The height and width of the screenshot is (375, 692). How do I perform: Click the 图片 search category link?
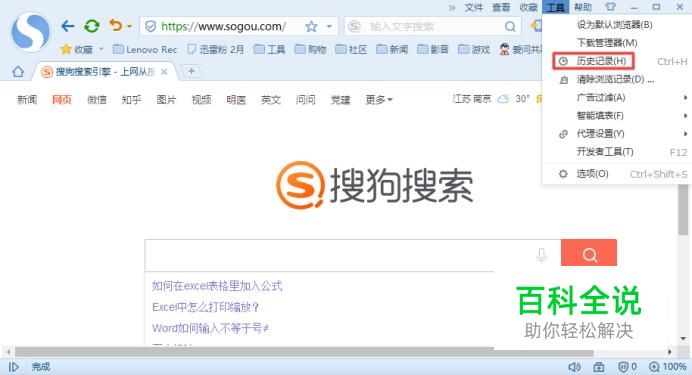point(166,100)
